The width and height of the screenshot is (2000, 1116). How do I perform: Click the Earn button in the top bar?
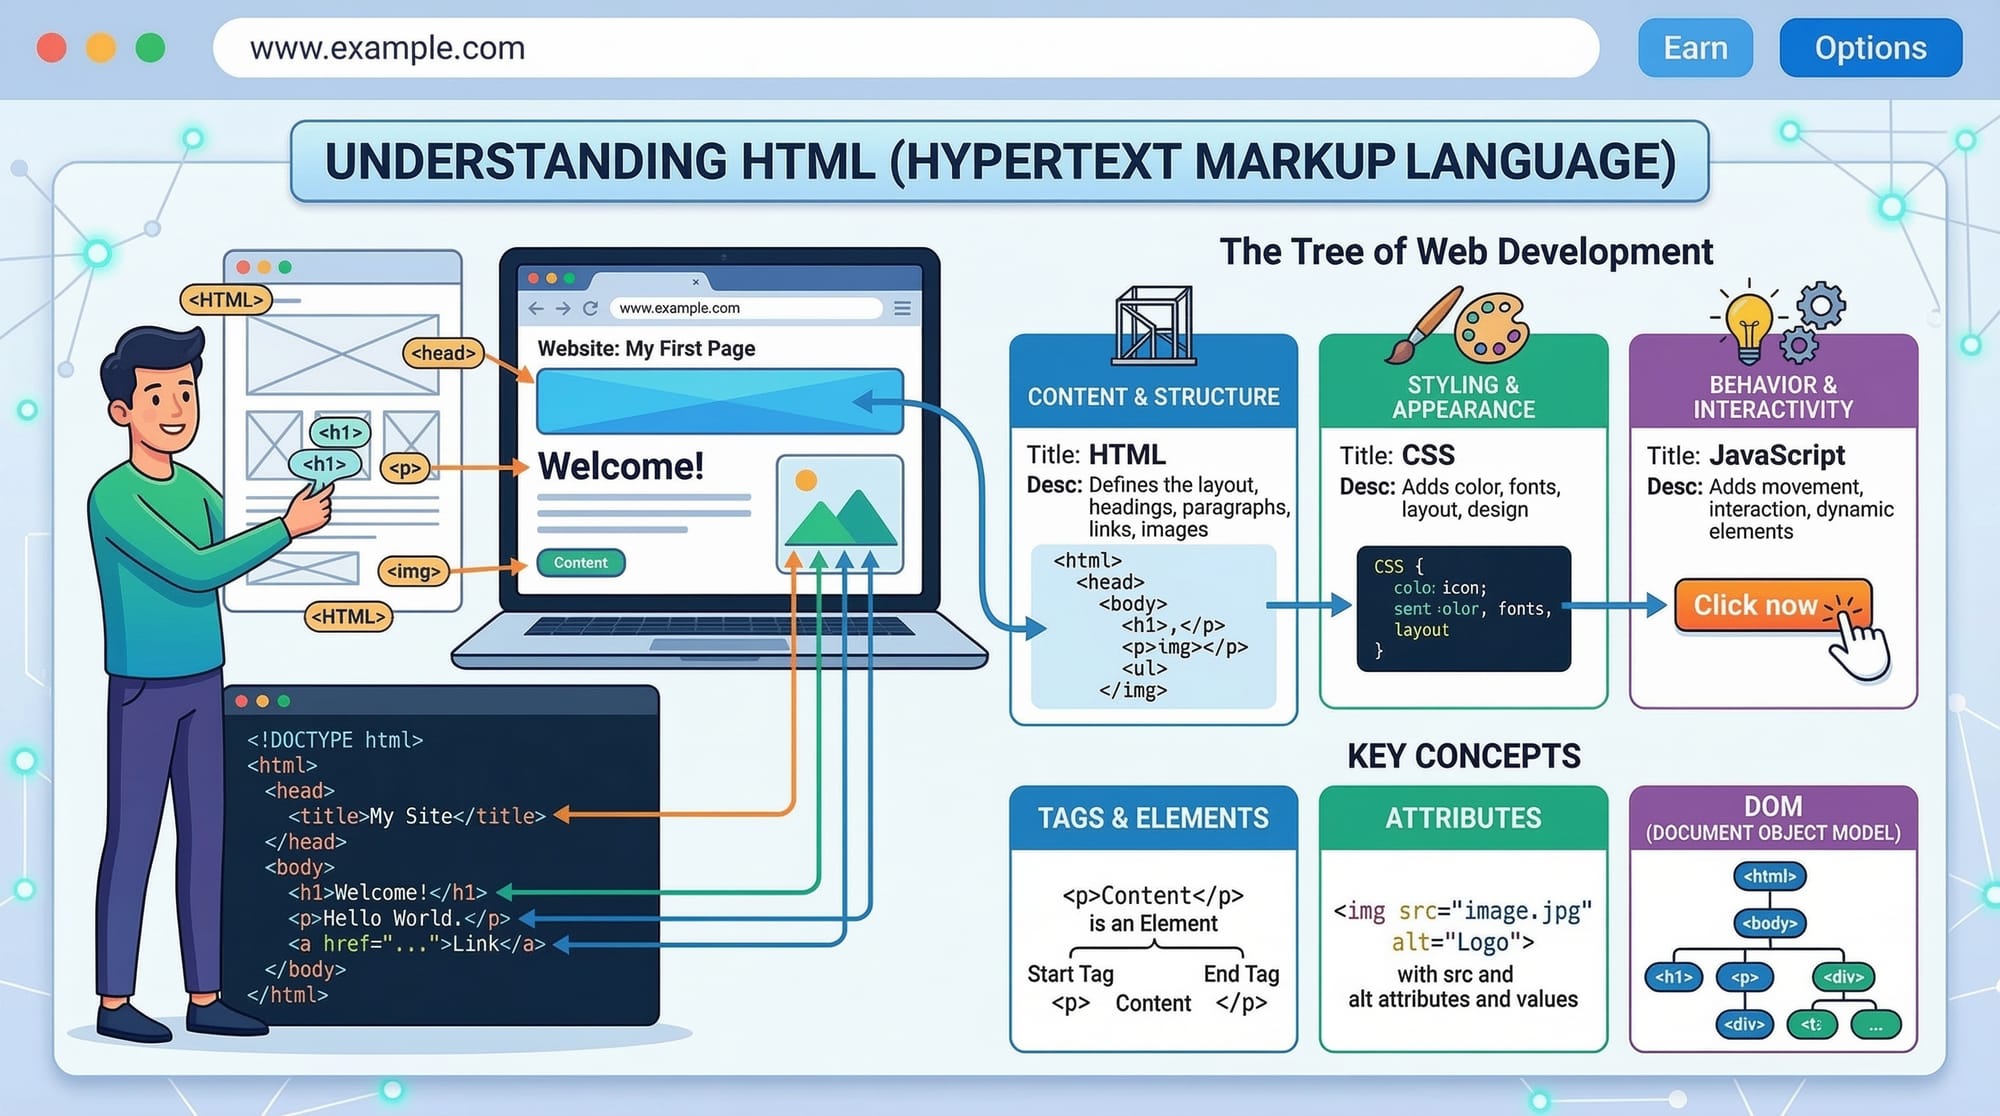click(x=1694, y=47)
